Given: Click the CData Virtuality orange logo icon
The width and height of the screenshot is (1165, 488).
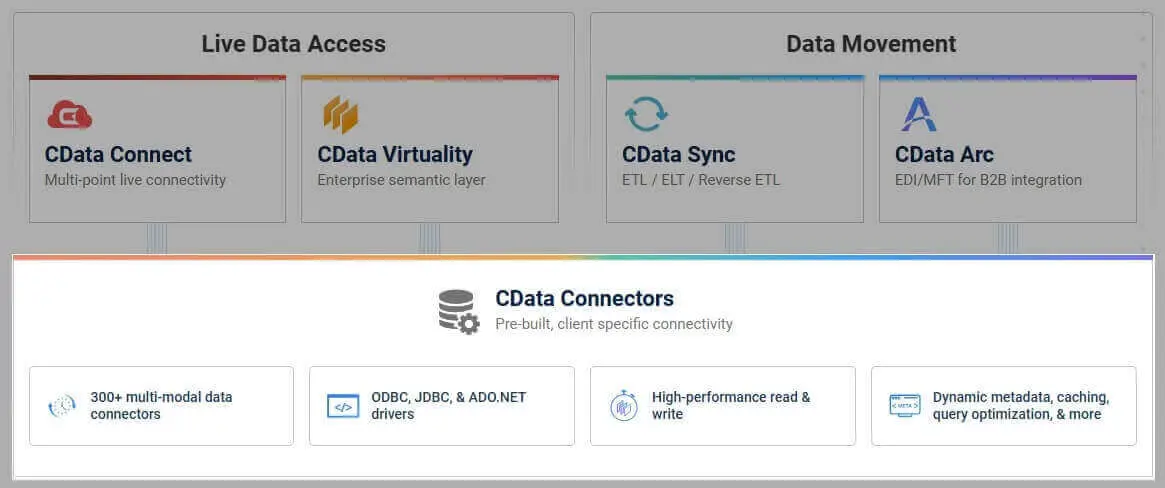Looking at the screenshot, I should point(340,115).
